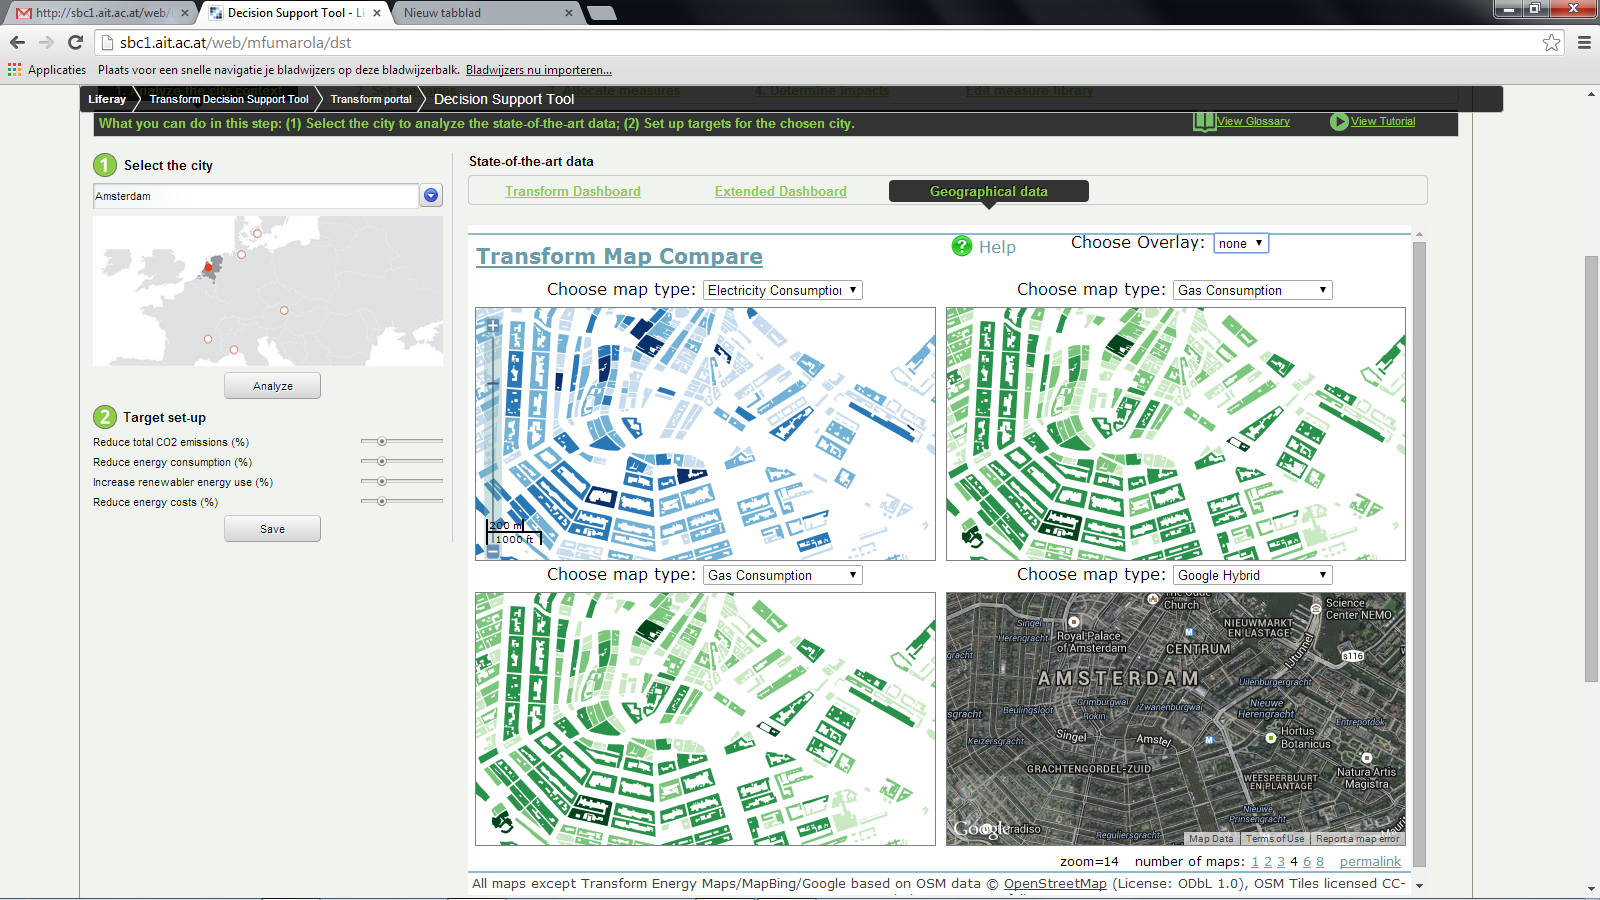Close the Nieuw tabblad tab
The image size is (1600, 900).
[x=569, y=13]
